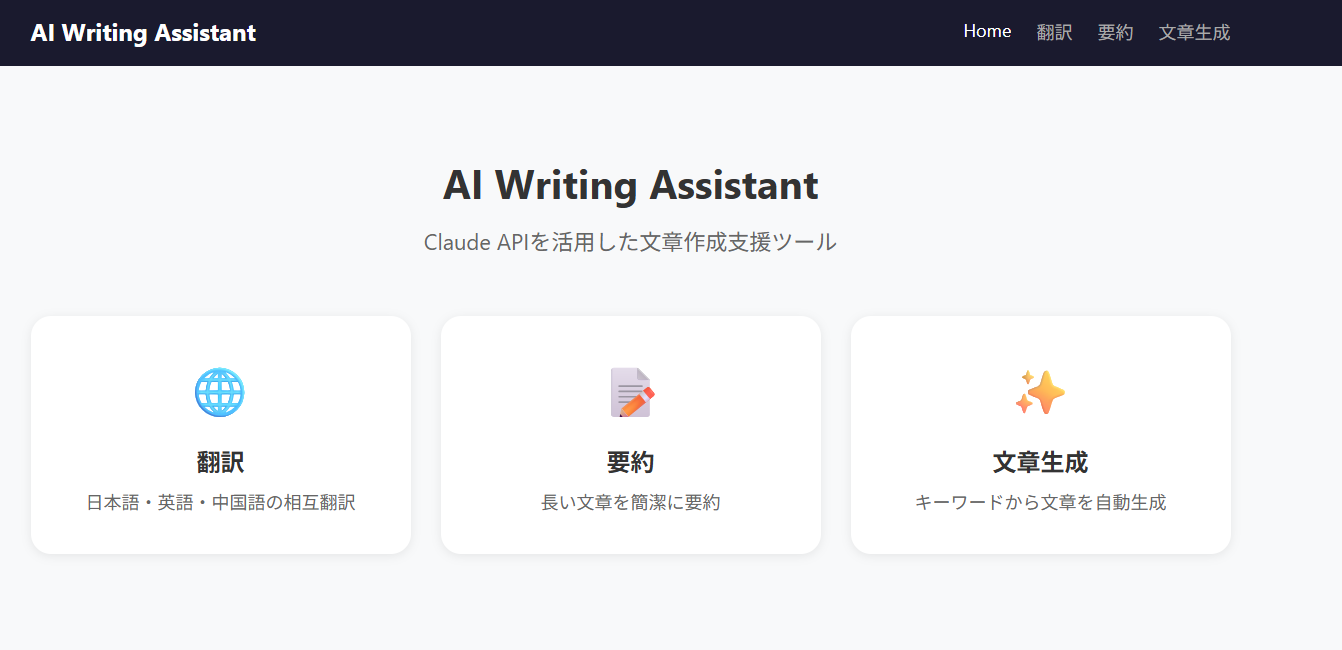The height and width of the screenshot is (650, 1342).
Task: Click the 日本語・英語・中国語の相互翻訳 description
Action: (x=221, y=502)
